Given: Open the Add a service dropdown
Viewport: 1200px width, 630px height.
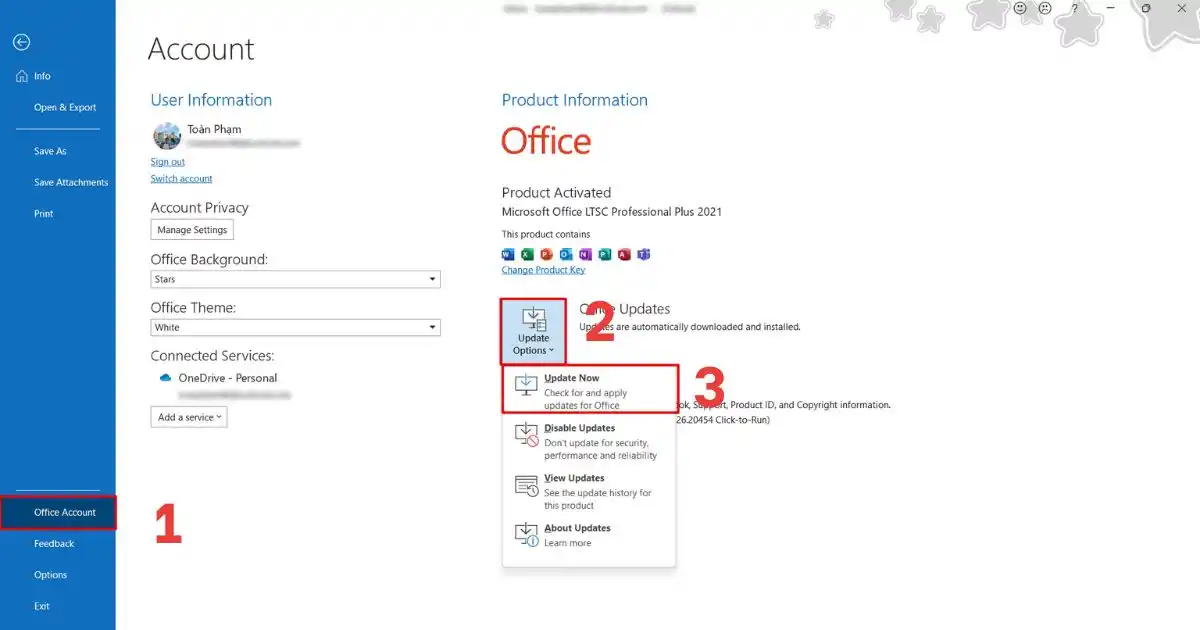Looking at the screenshot, I should pos(189,417).
